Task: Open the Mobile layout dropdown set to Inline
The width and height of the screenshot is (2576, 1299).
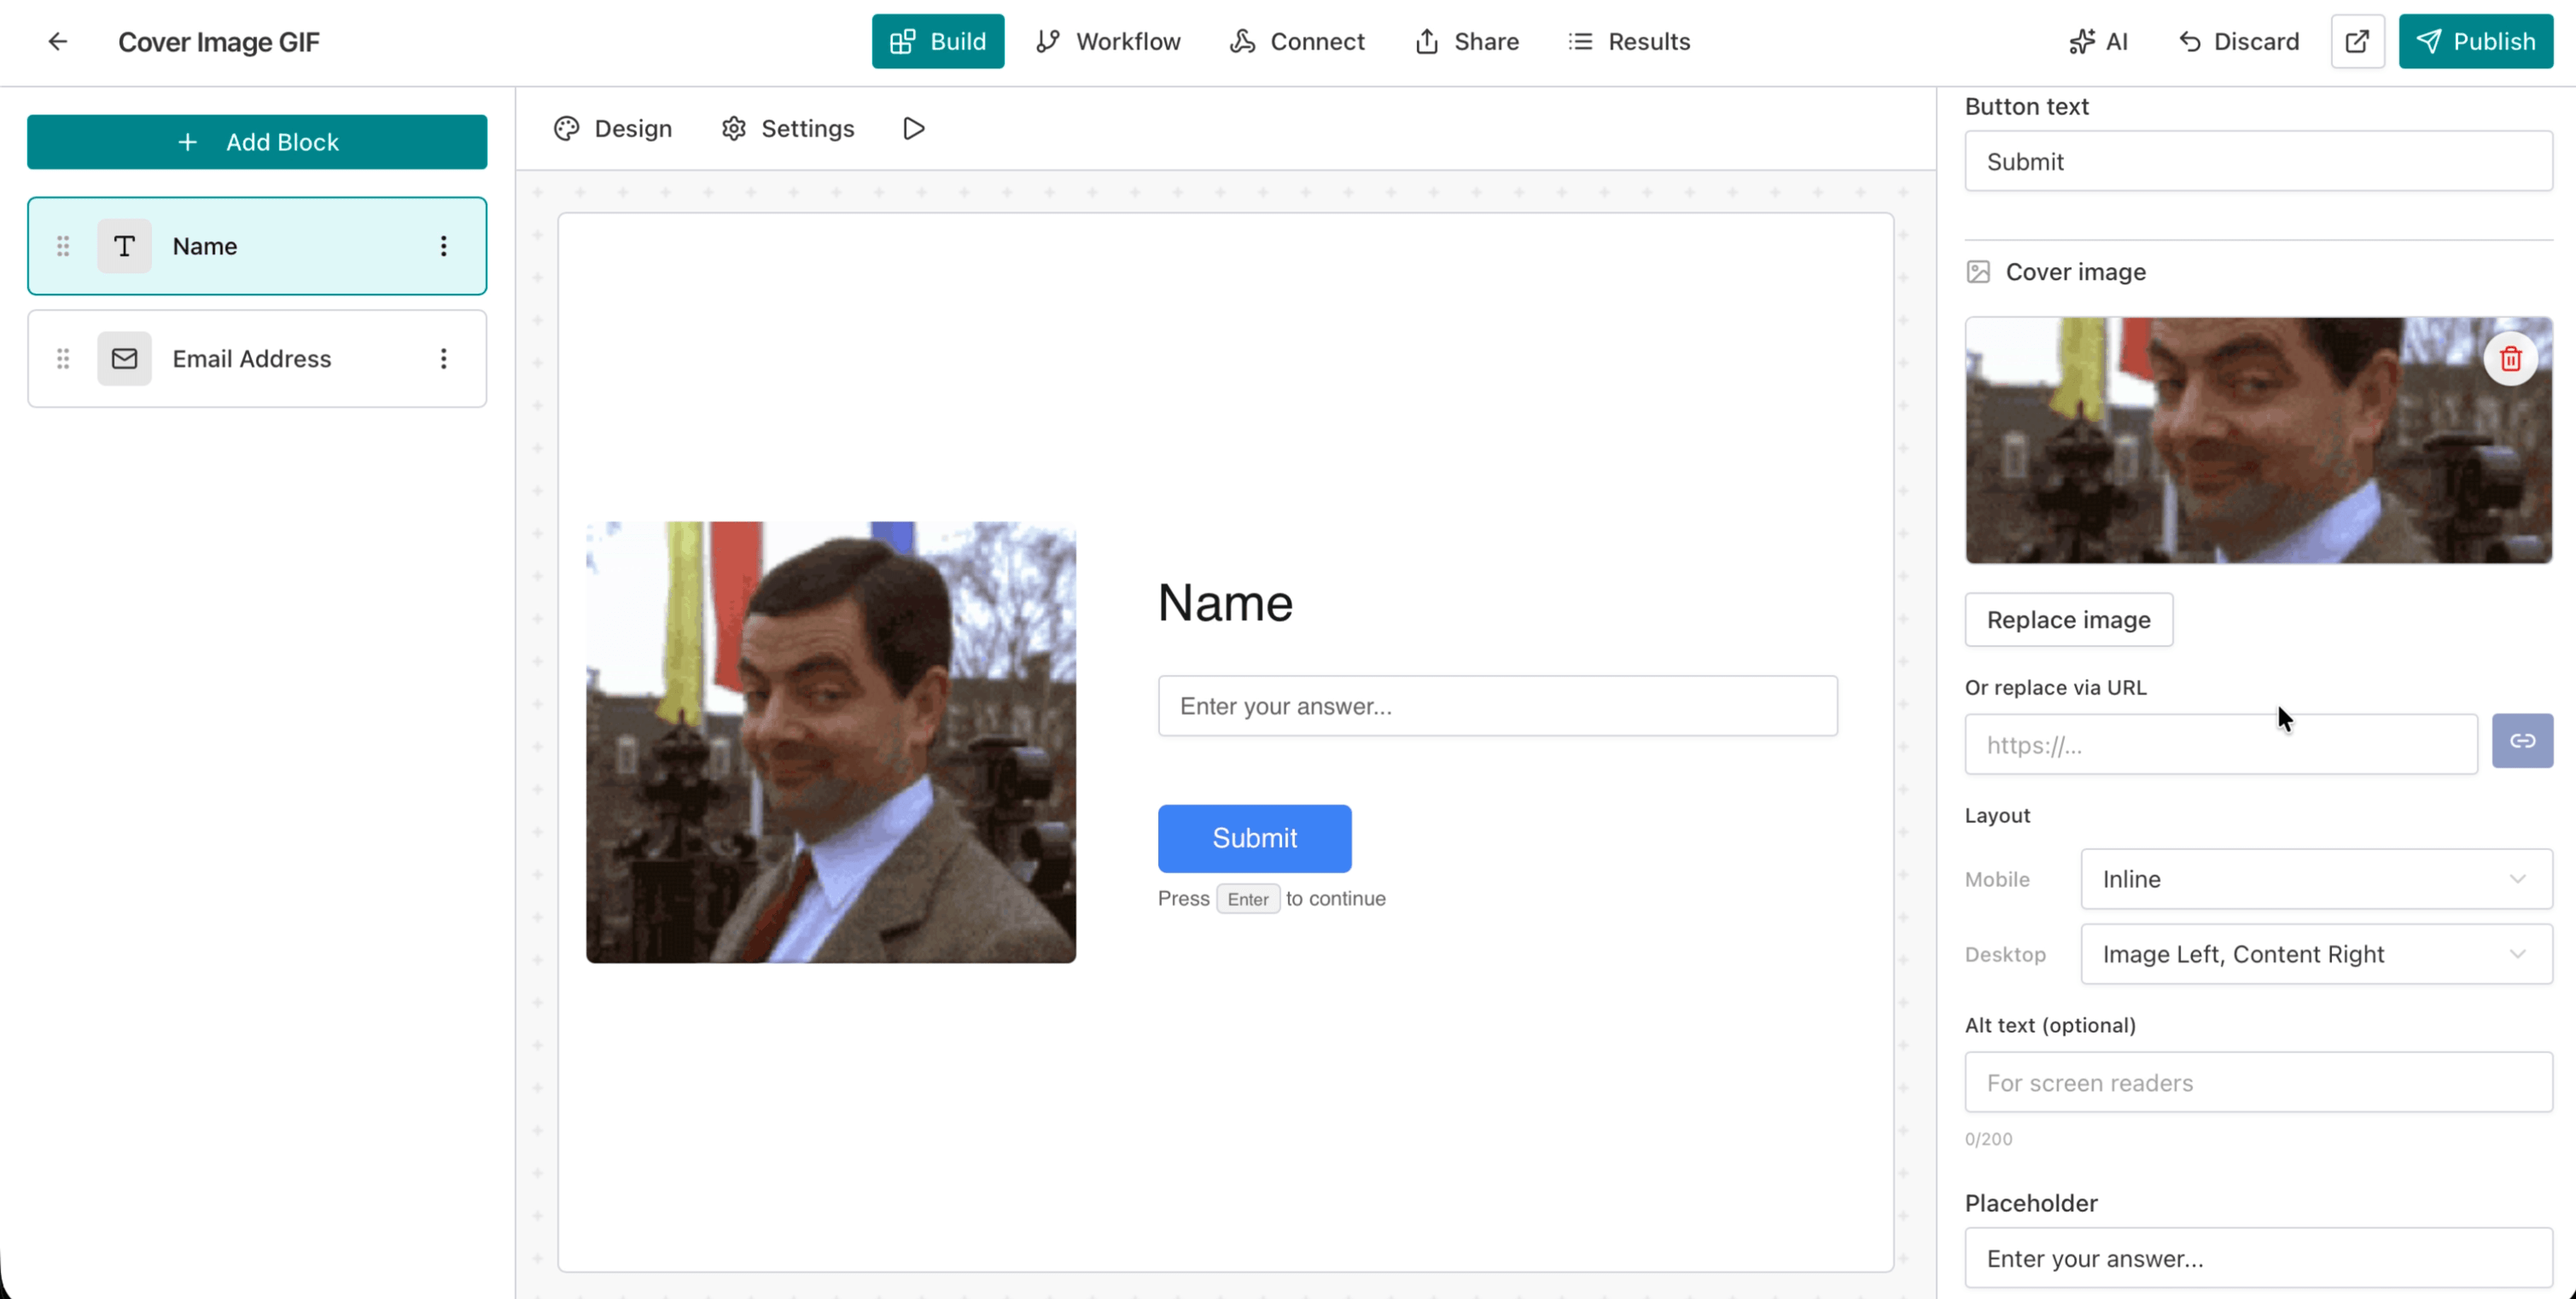Action: 2316,879
